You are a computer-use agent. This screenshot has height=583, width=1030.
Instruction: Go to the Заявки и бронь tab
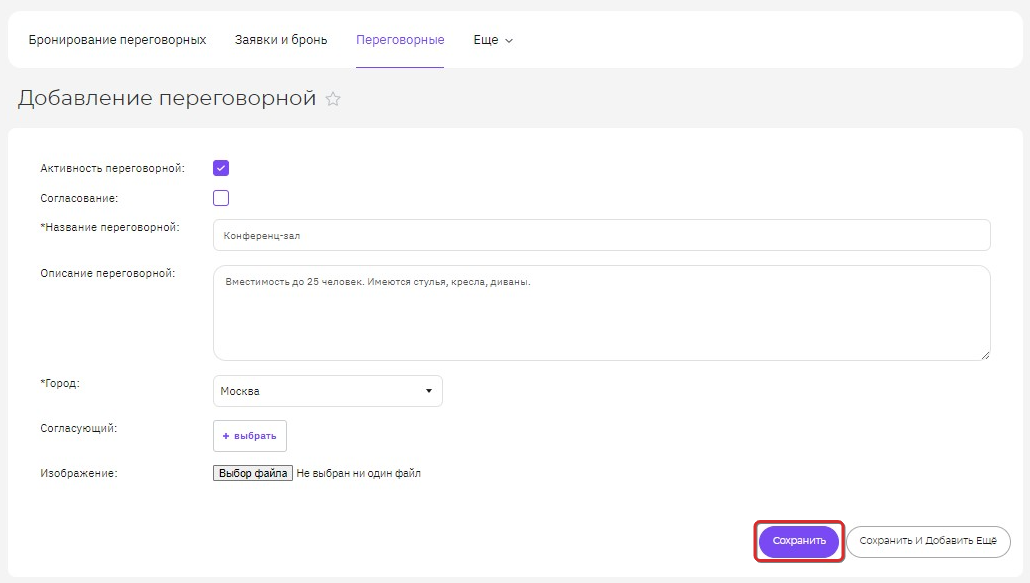coord(281,40)
